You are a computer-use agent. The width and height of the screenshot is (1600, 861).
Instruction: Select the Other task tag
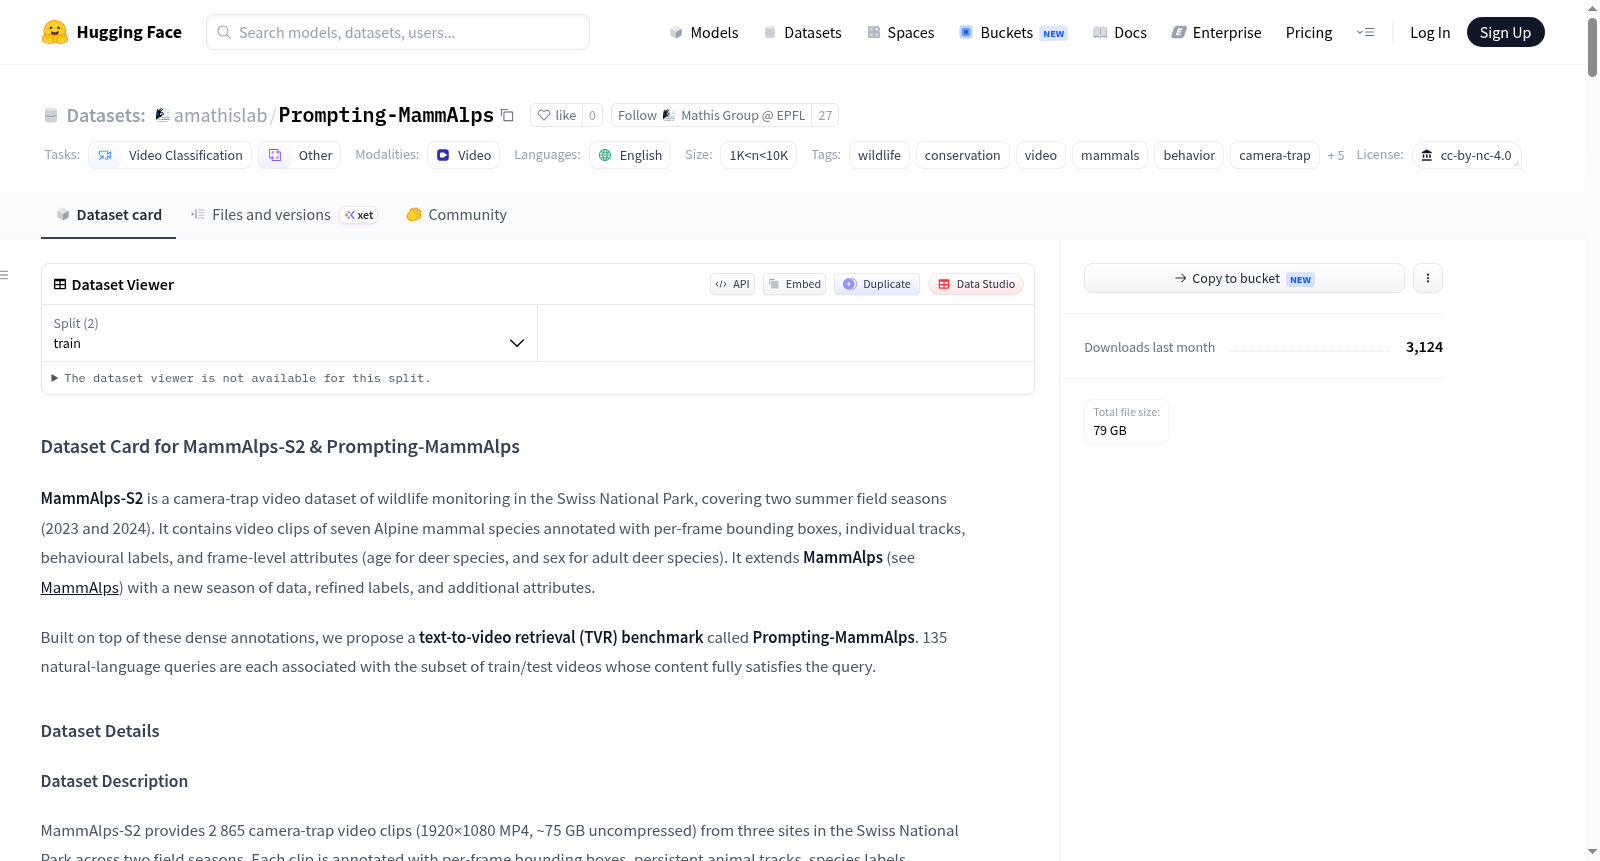click(x=300, y=155)
